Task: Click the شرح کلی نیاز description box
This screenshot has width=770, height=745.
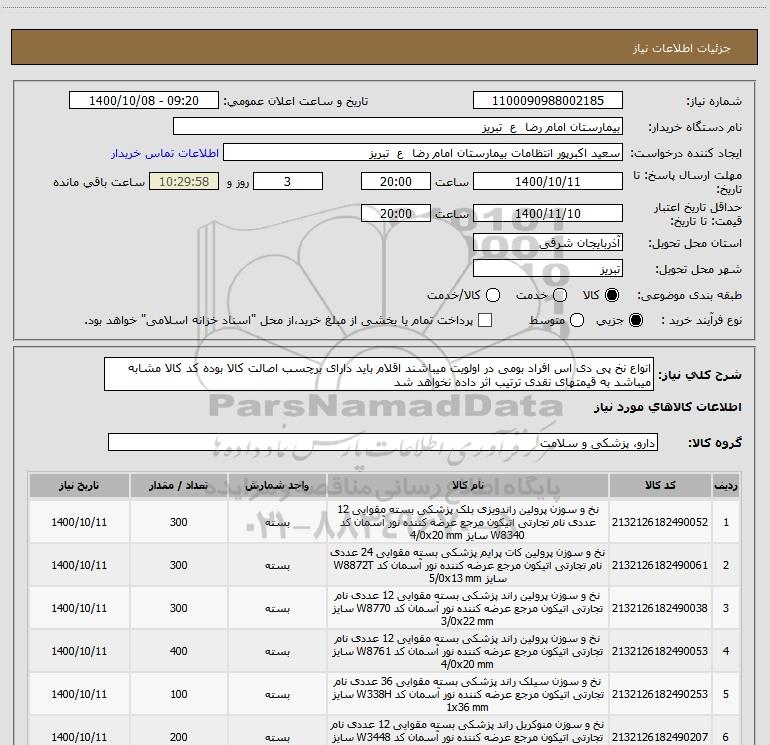Action: [379, 375]
